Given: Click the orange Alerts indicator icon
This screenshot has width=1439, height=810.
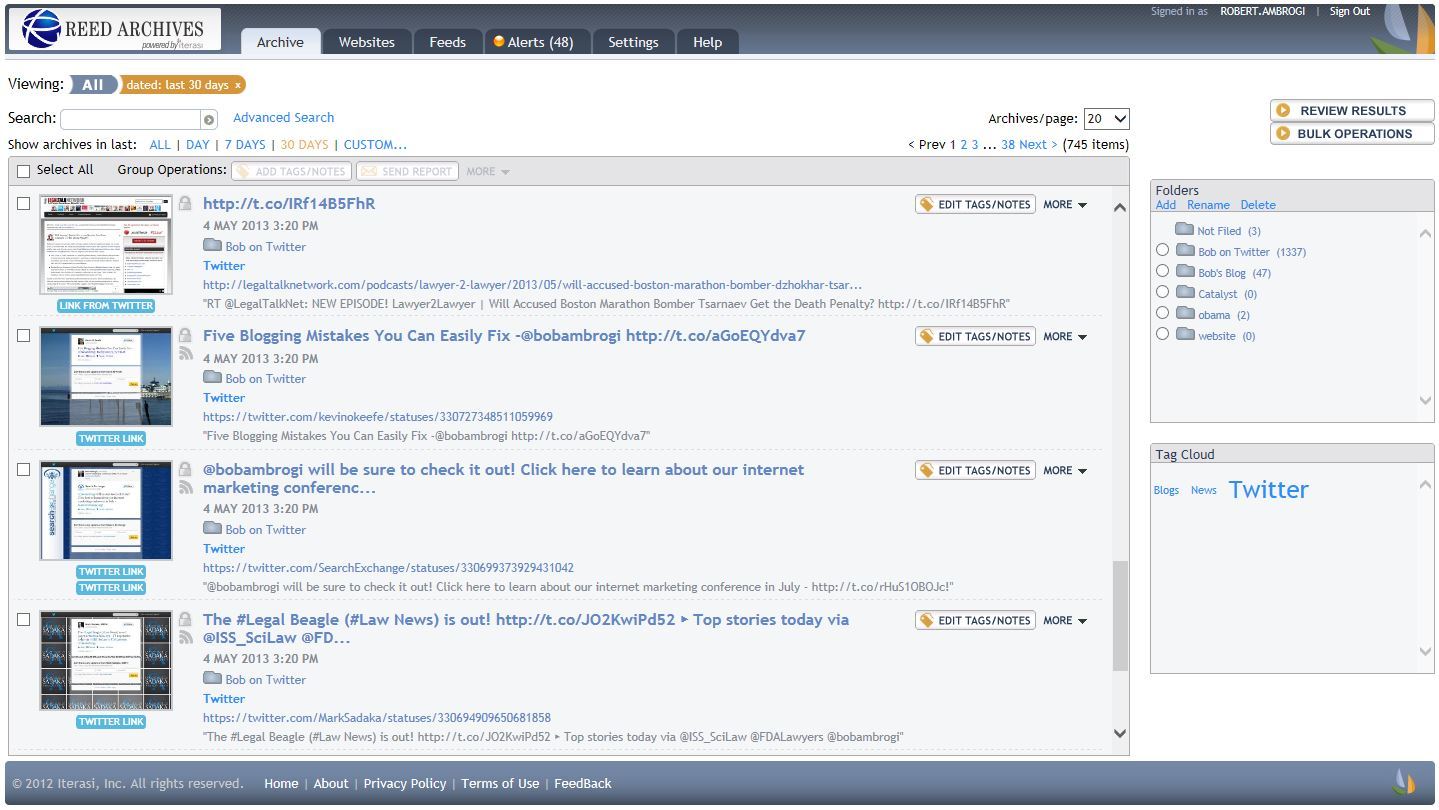Looking at the screenshot, I should point(499,41).
